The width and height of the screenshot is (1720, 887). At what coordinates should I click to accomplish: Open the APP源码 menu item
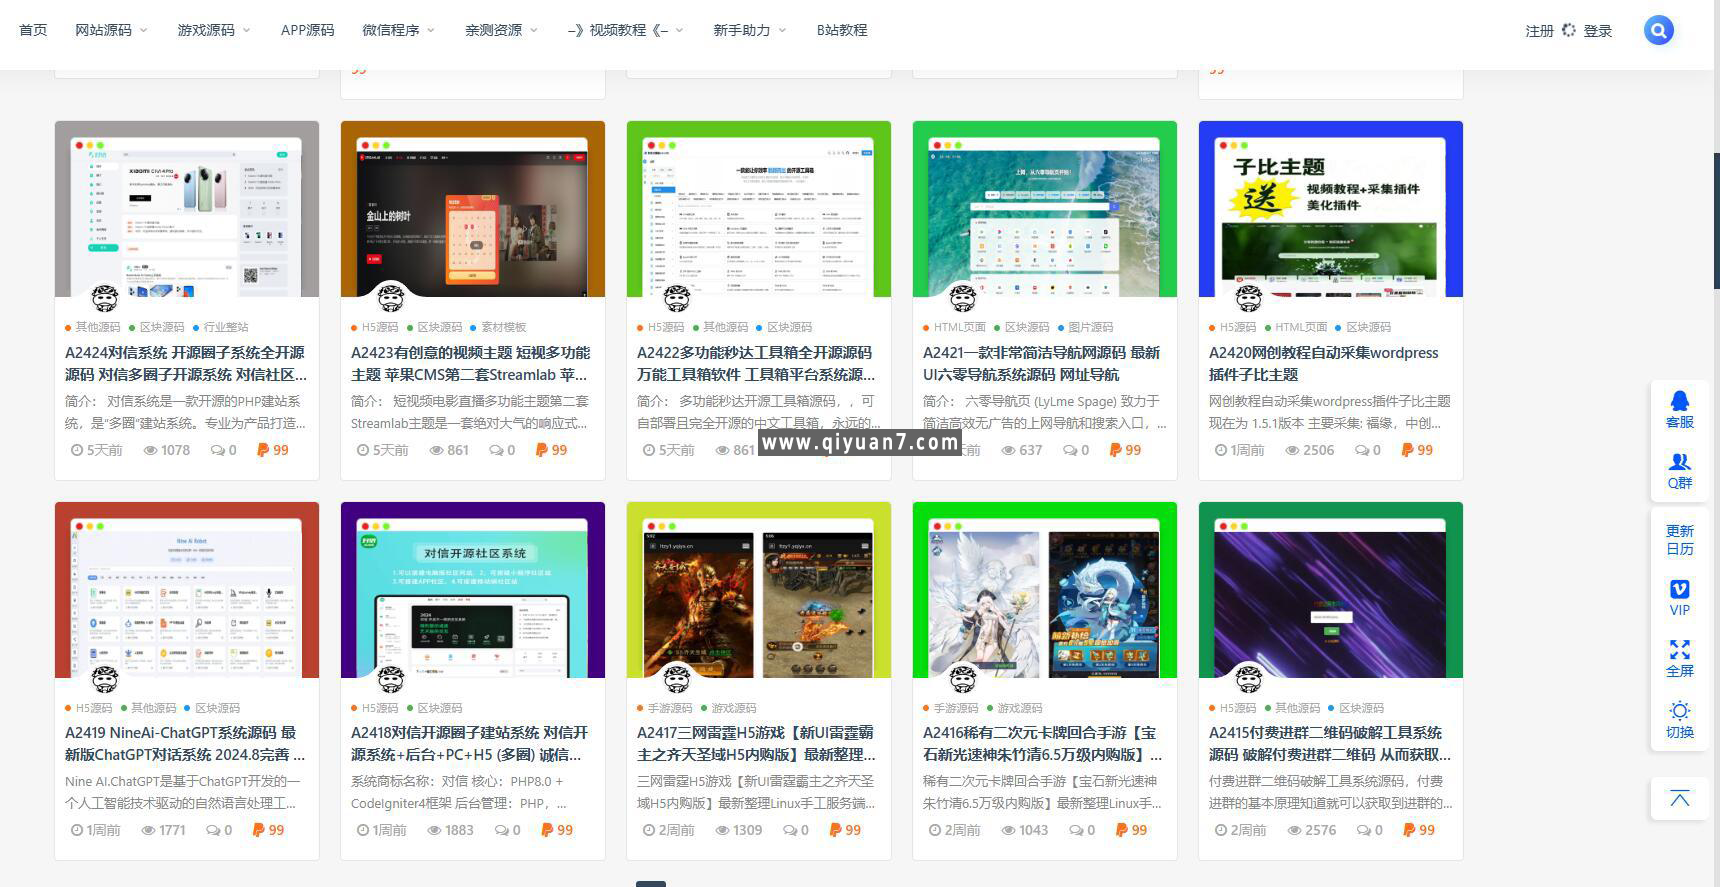pos(307,30)
